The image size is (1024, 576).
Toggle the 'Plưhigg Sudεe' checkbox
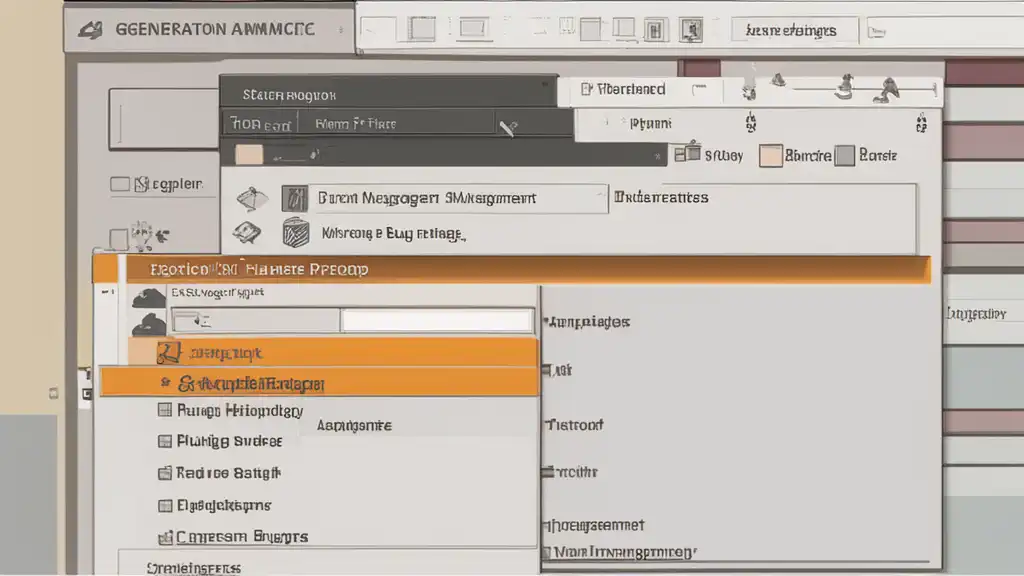(165, 441)
